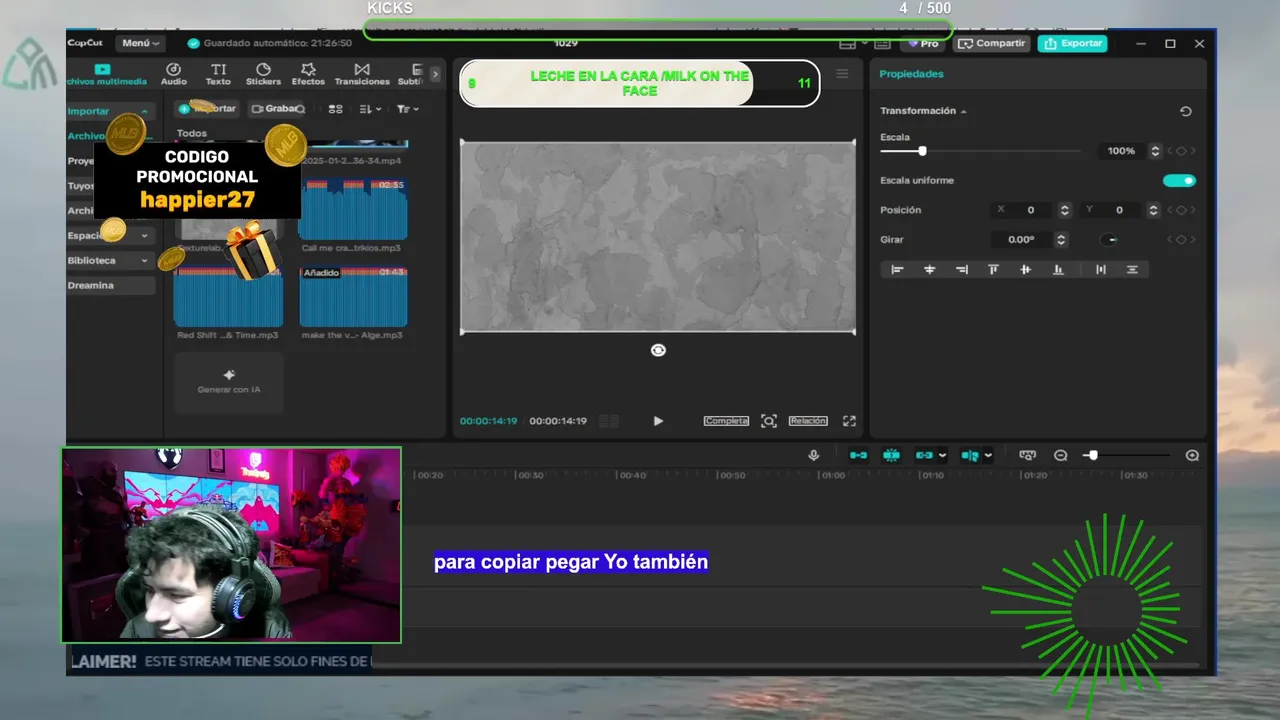Add keyframe for Escala
The height and width of the screenshot is (720, 1280).
[x=1181, y=151]
